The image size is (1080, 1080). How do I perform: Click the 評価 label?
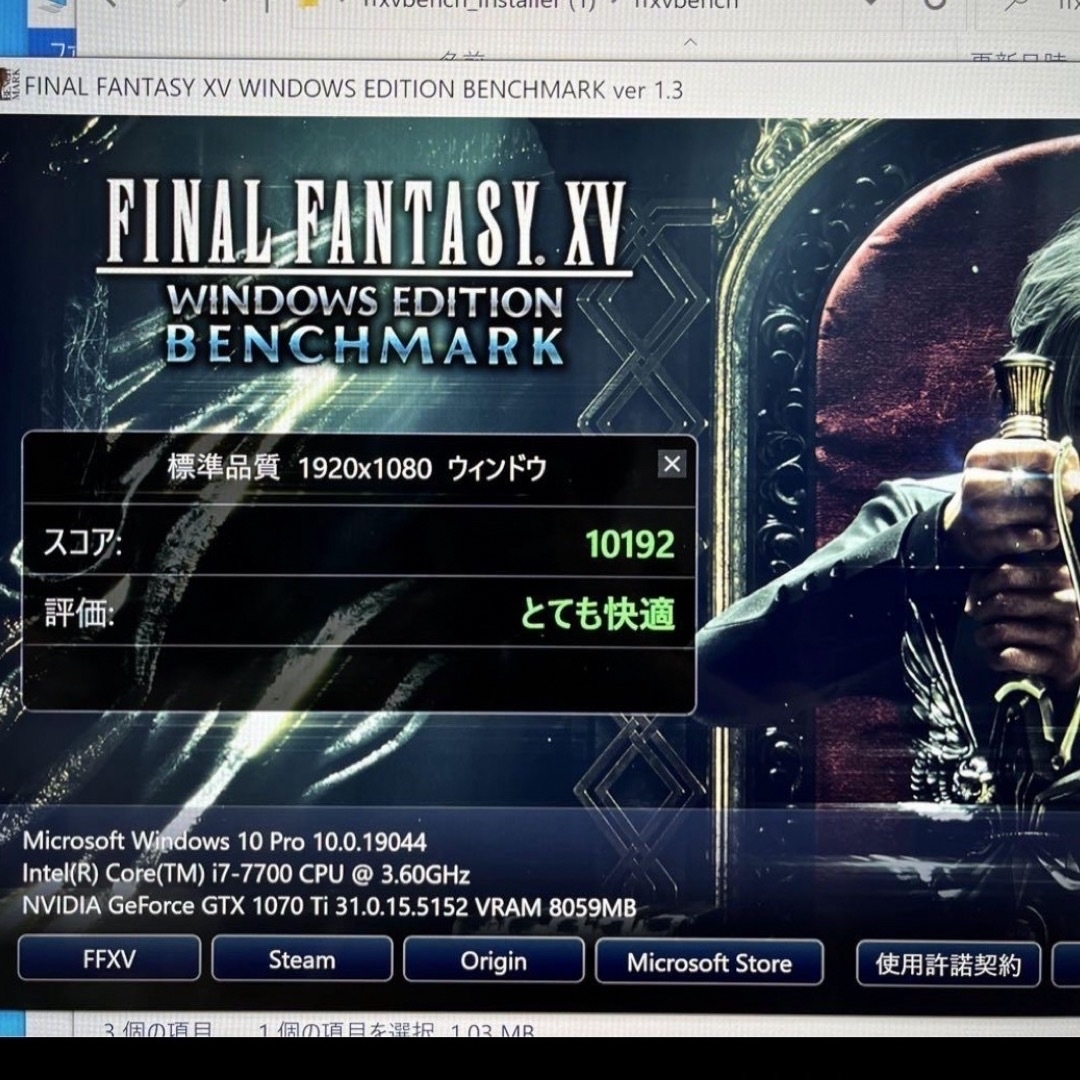79,612
